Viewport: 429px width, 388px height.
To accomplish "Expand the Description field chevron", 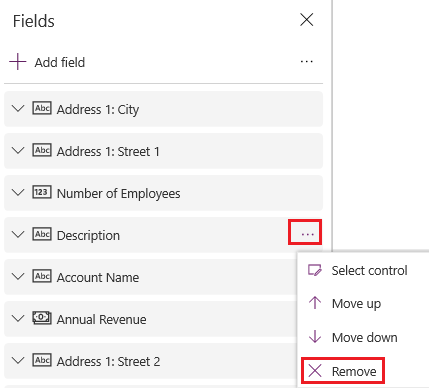I will pyautogui.click(x=18, y=234).
